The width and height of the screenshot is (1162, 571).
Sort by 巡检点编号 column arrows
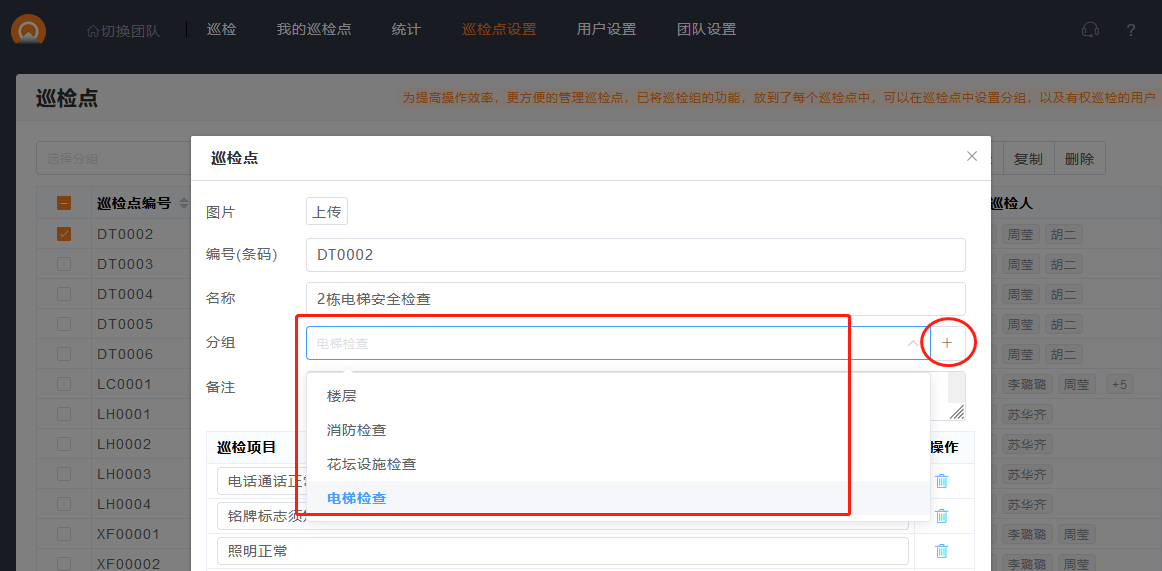(182, 204)
